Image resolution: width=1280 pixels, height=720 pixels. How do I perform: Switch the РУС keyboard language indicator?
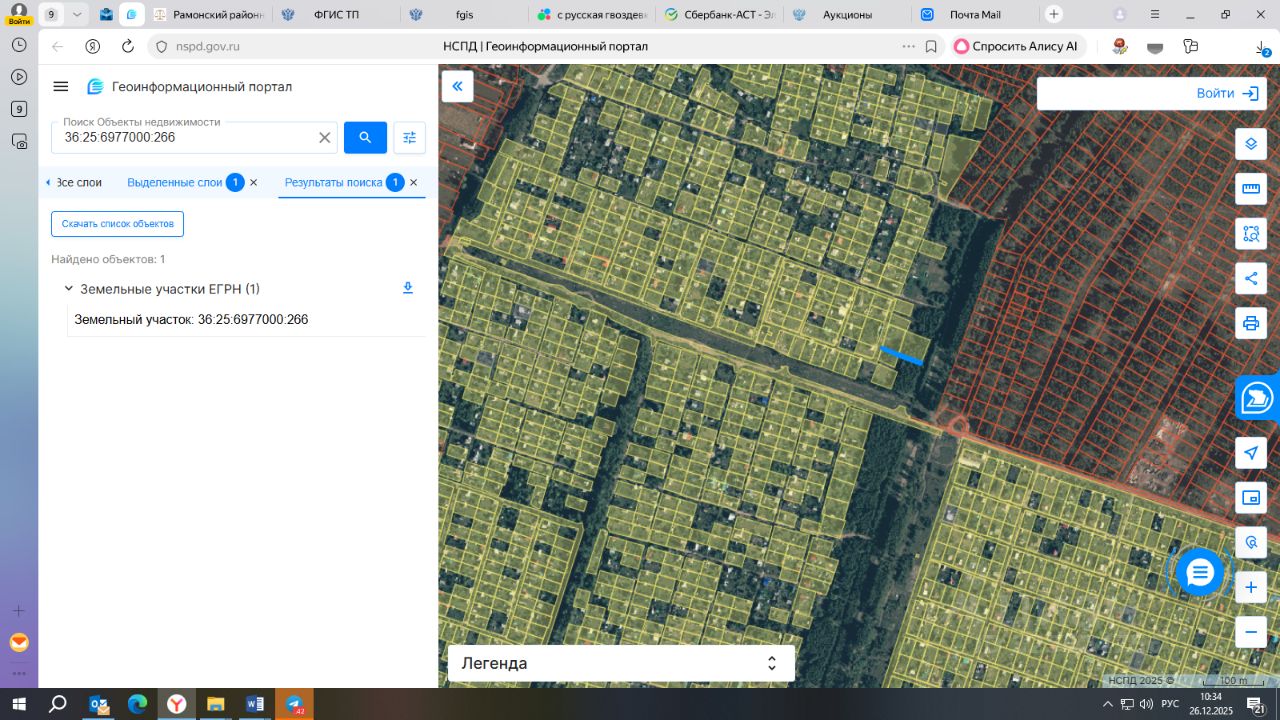1170,705
